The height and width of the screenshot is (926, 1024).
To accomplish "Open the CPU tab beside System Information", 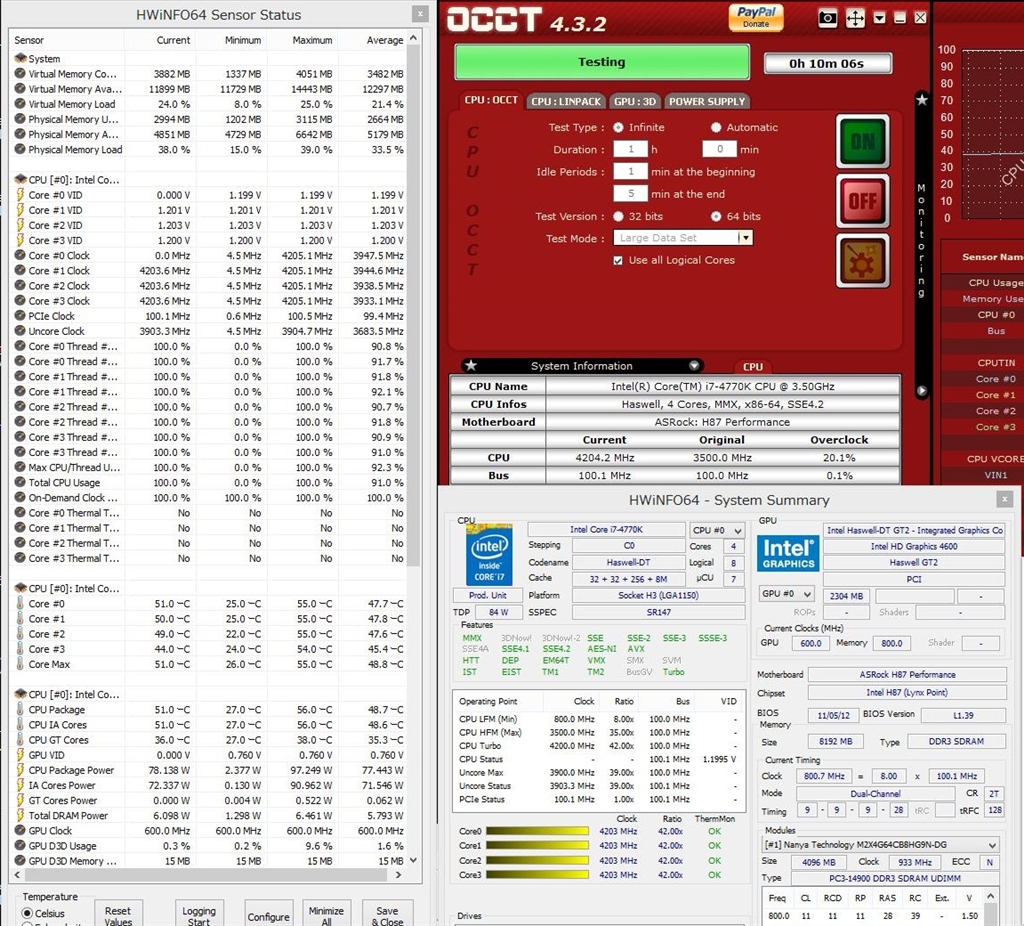I will [x=752, y=367].
